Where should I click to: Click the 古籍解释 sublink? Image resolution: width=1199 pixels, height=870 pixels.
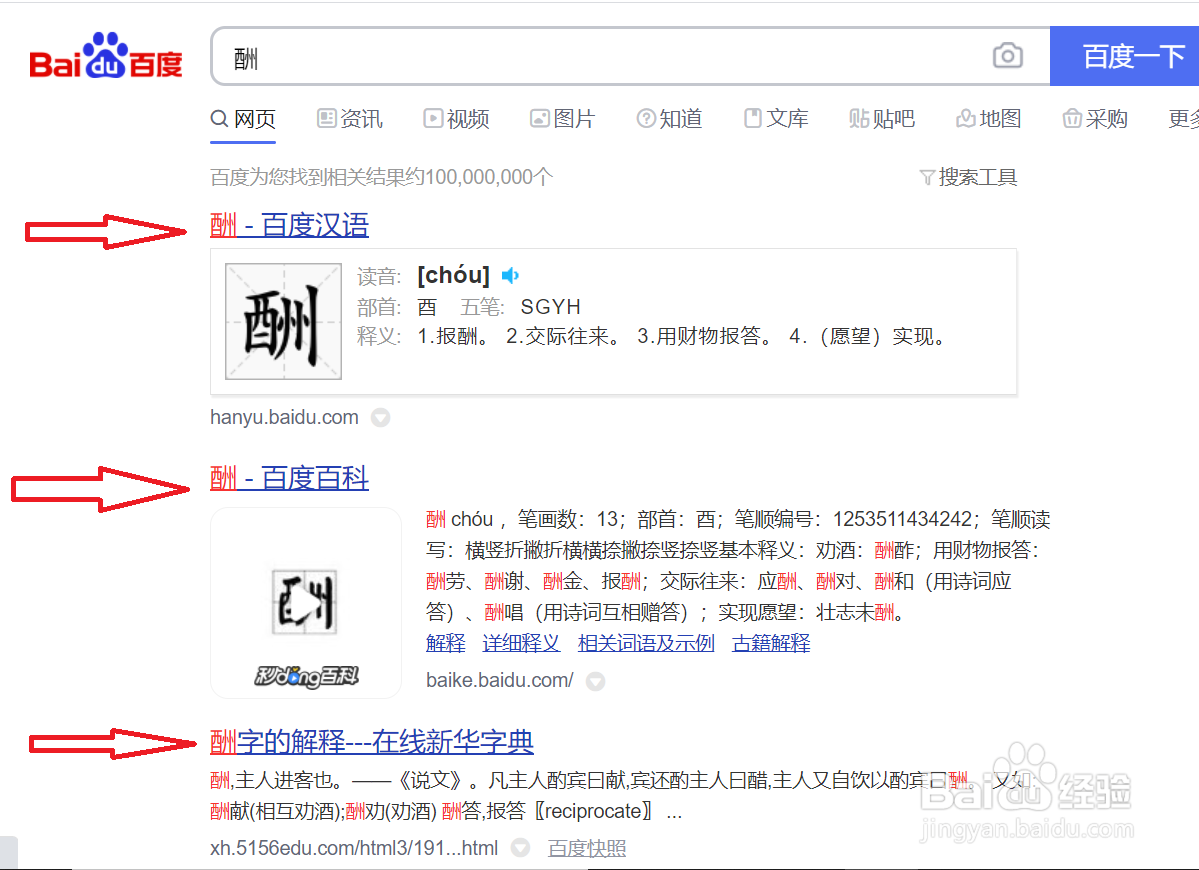771,643
